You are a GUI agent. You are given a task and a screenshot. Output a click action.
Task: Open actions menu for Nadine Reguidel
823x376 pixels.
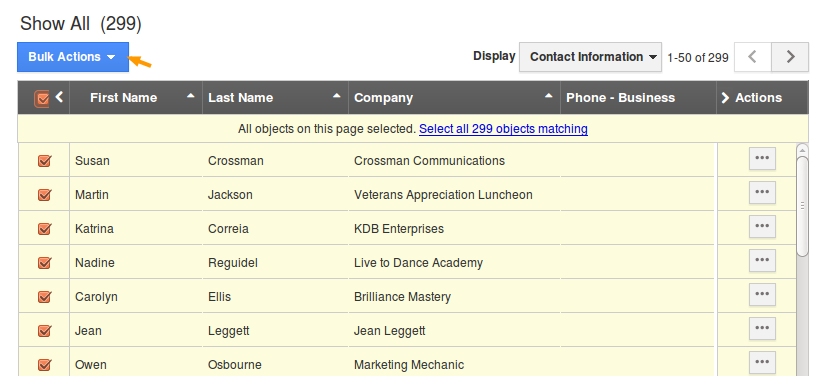pos(762,260)
